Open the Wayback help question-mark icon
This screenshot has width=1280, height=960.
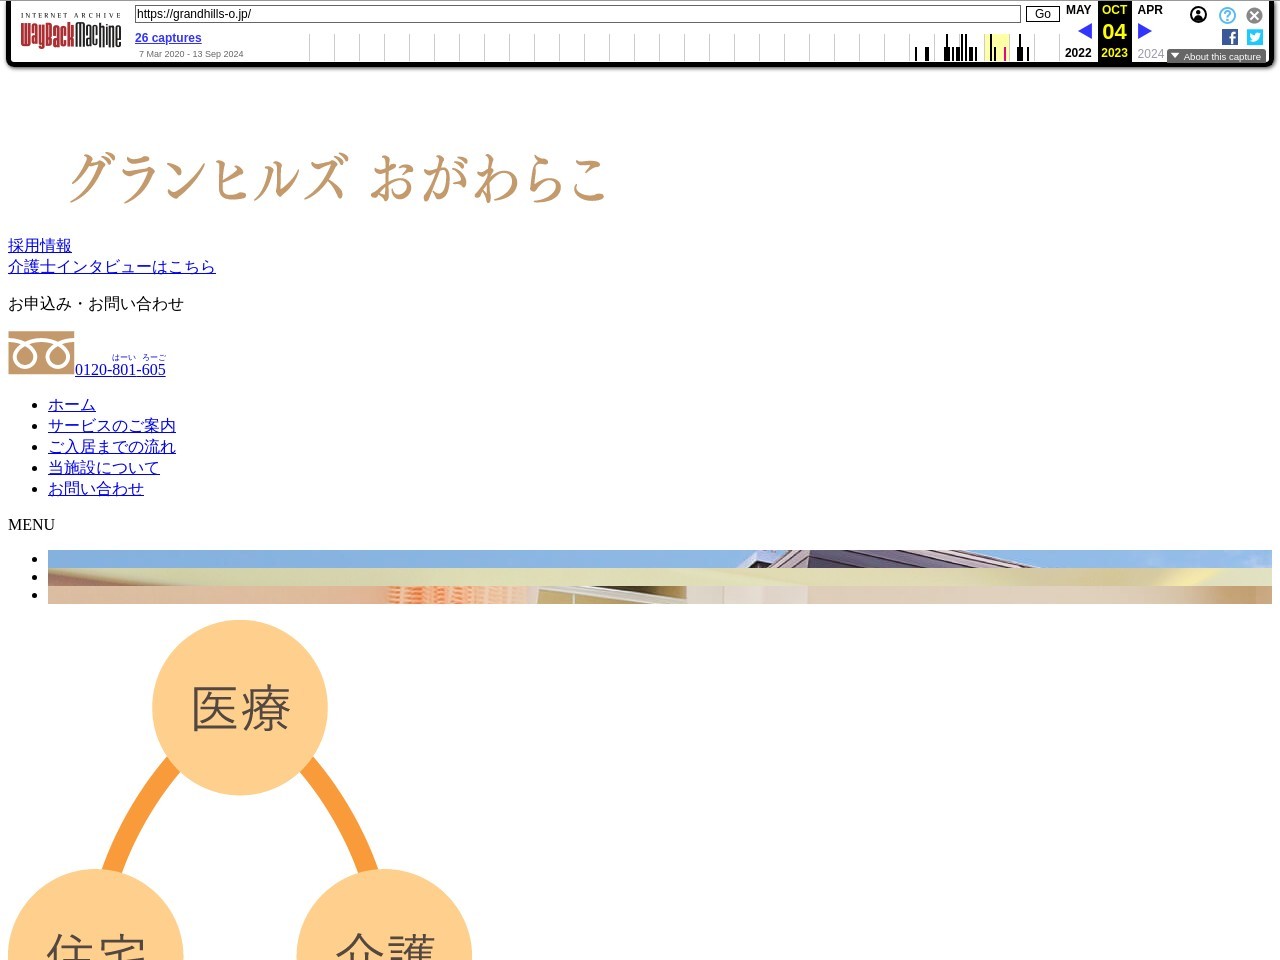pos(1227,15)
